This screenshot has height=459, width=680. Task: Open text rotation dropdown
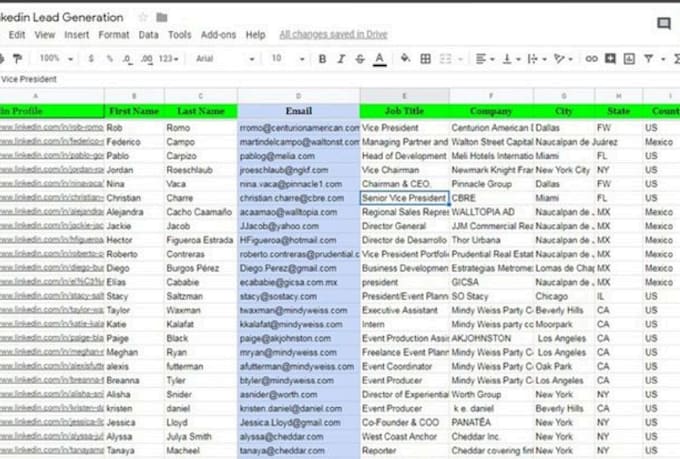pyautogui.click(x=563, y=59)
